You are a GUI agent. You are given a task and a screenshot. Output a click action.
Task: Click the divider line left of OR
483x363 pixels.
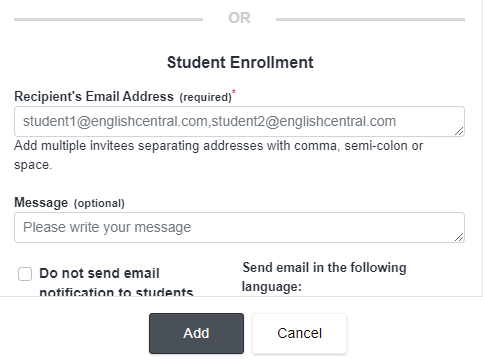point(108,19)
